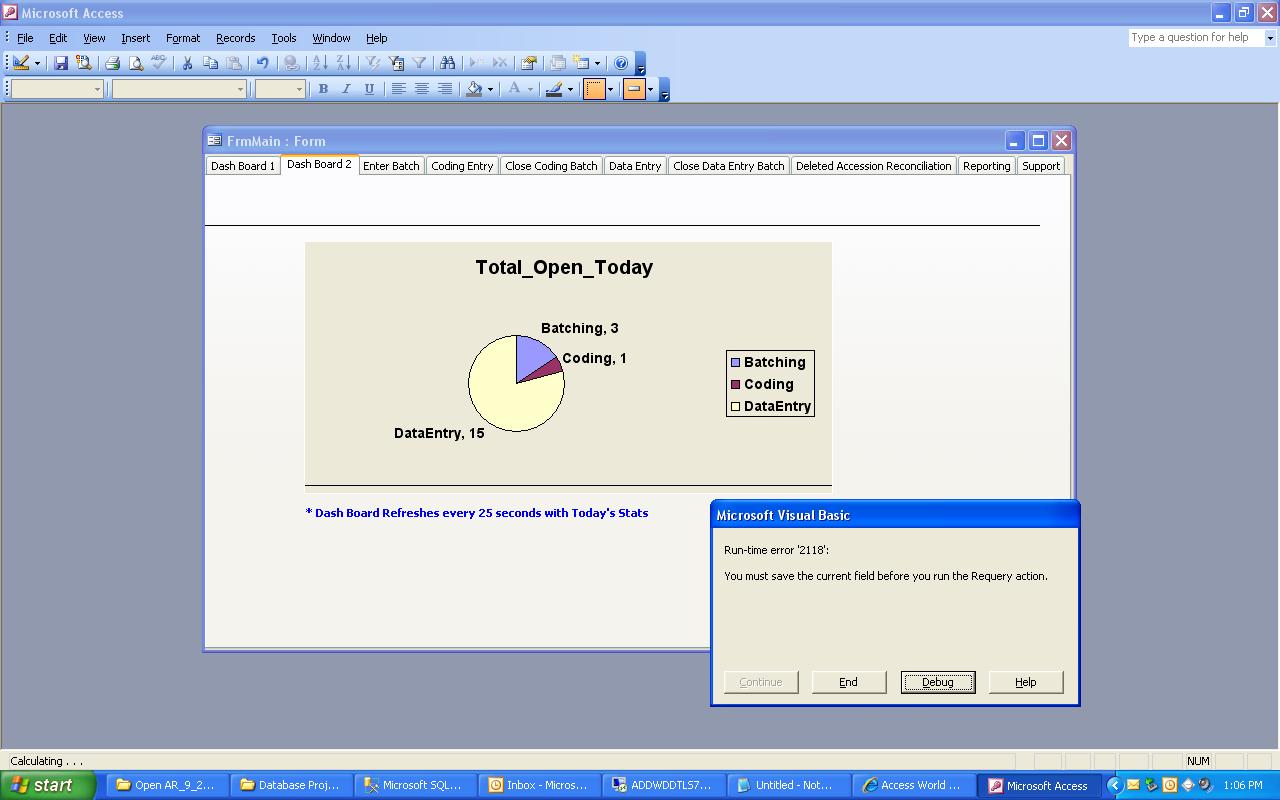The width and height of the screenshot is (1280, 800).
Task: Click the Copy toolbar icon
Action: [210, 63]
